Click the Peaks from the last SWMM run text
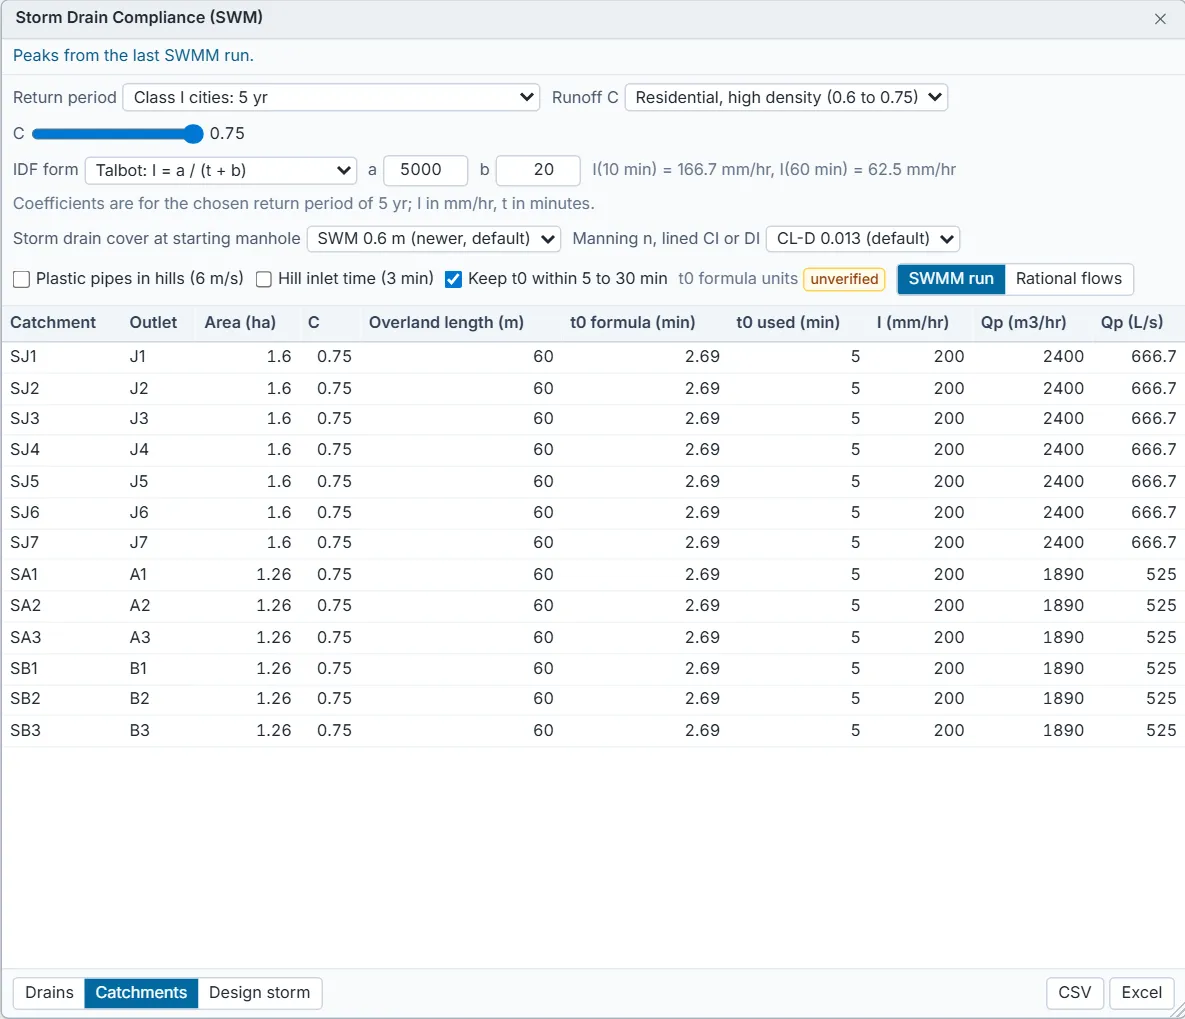The height and width of the screenshot is (1019, 1185). pos(134,56)
